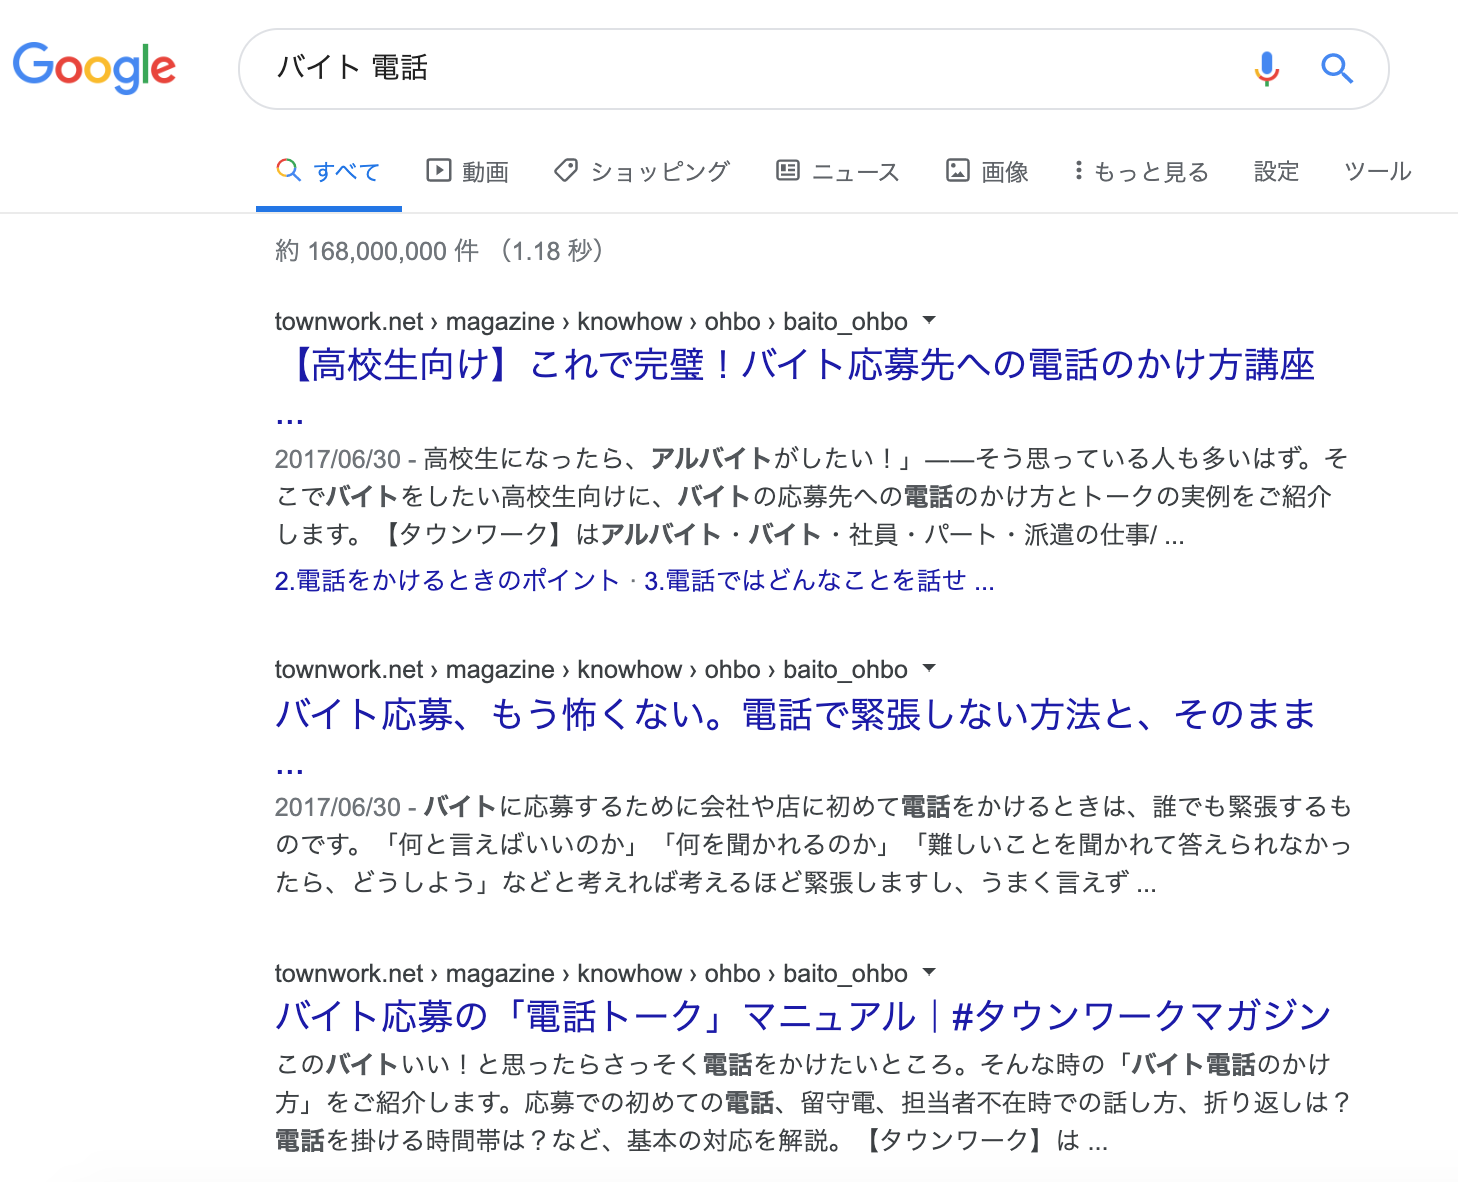Expand the first result's URL dropdown arrow
The width and height of the screenshot is (1458, 1182).
pos(929,321)
